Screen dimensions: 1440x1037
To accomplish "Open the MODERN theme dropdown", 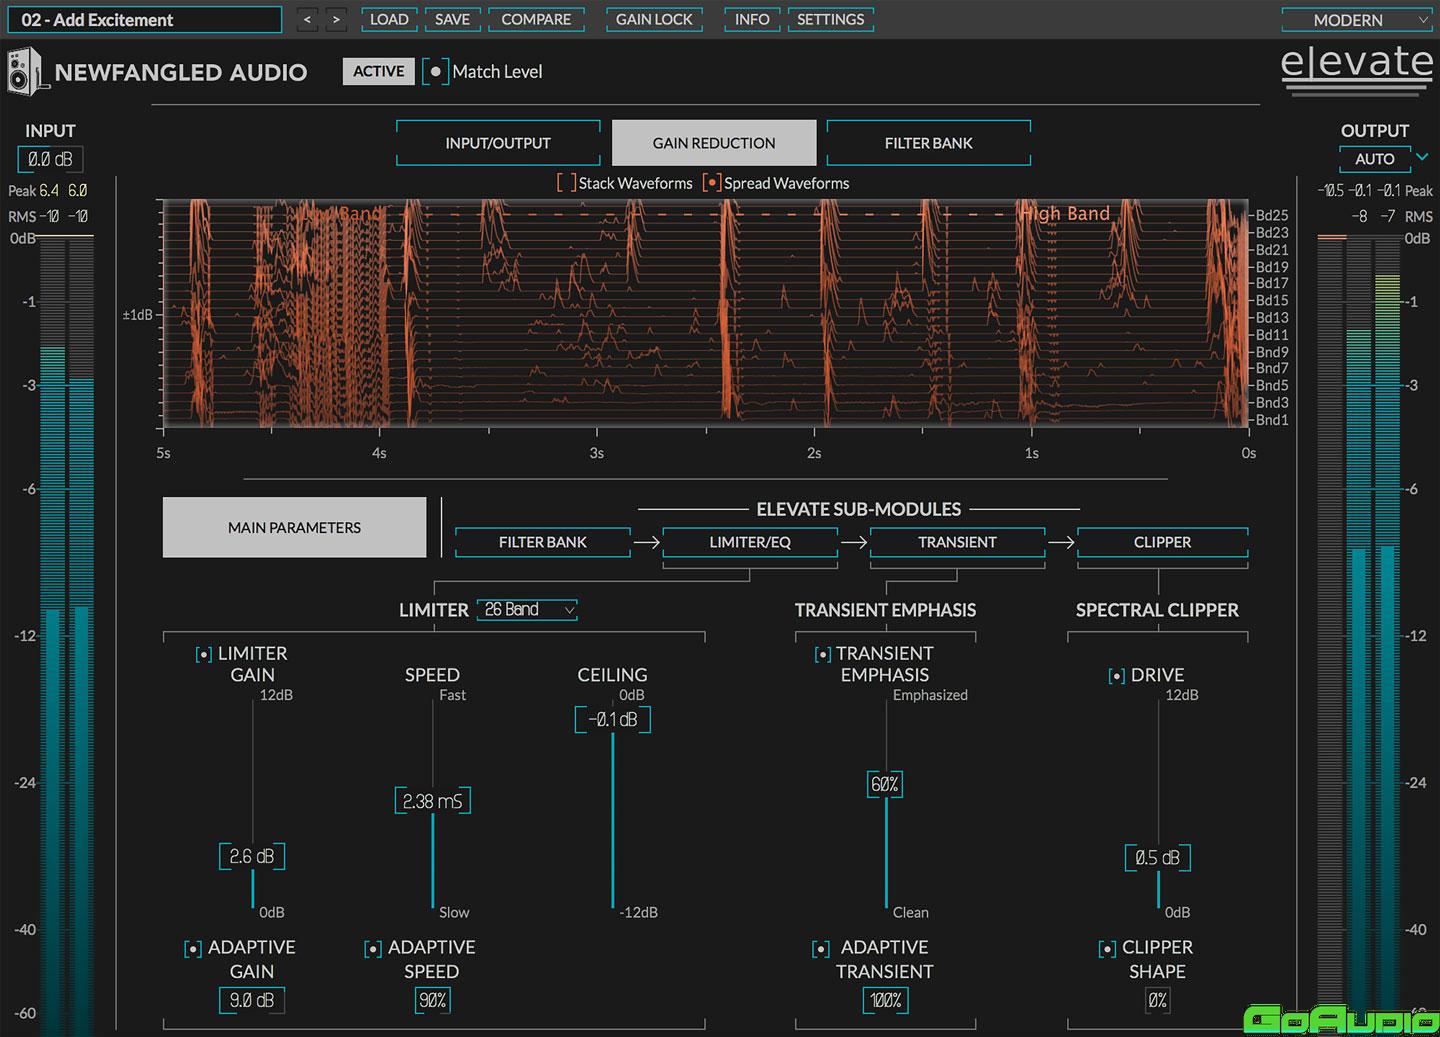I will tap(1358, 20).
